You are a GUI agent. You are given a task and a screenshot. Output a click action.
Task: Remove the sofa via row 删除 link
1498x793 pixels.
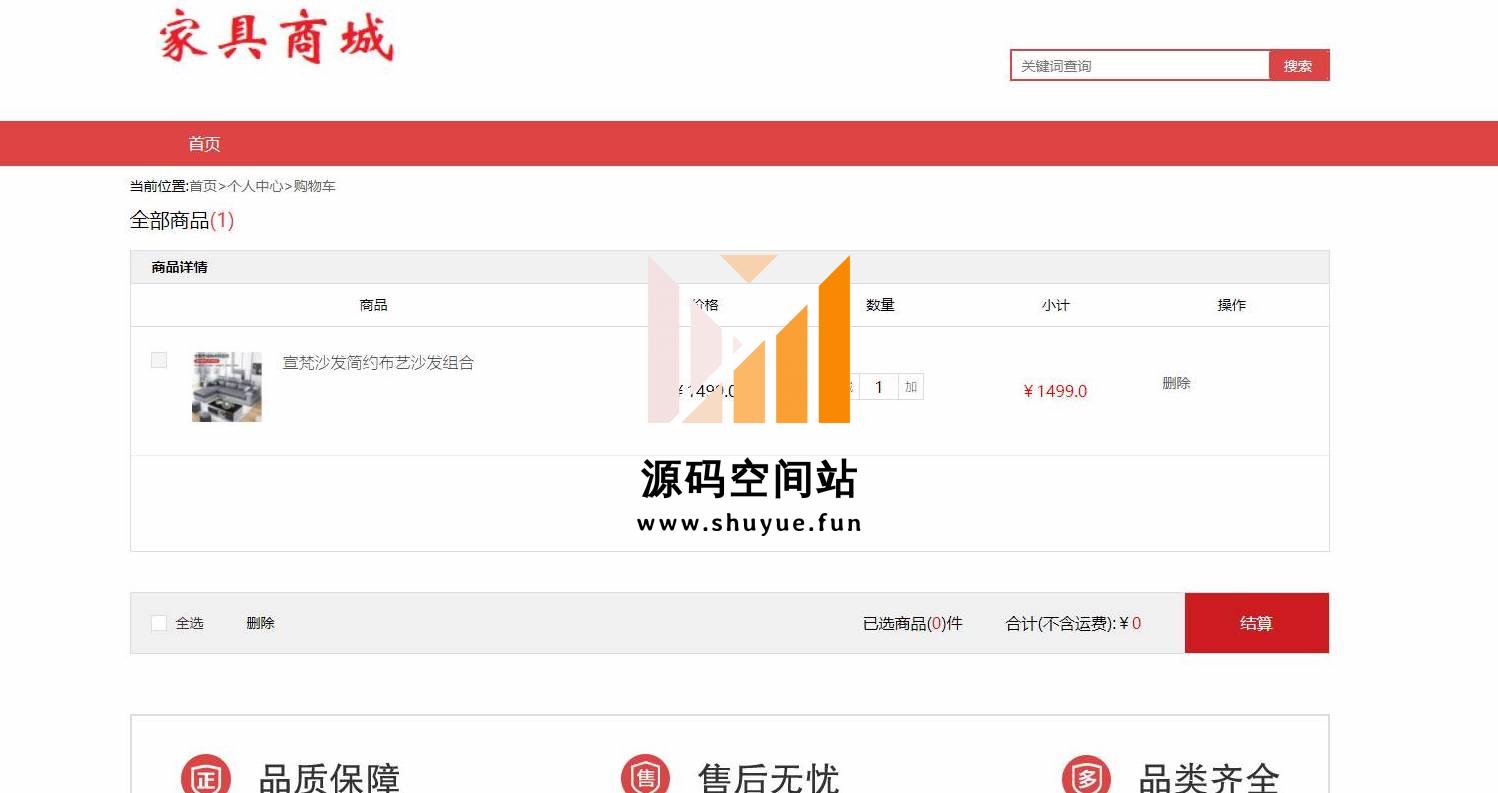(x=1176, y=383)
